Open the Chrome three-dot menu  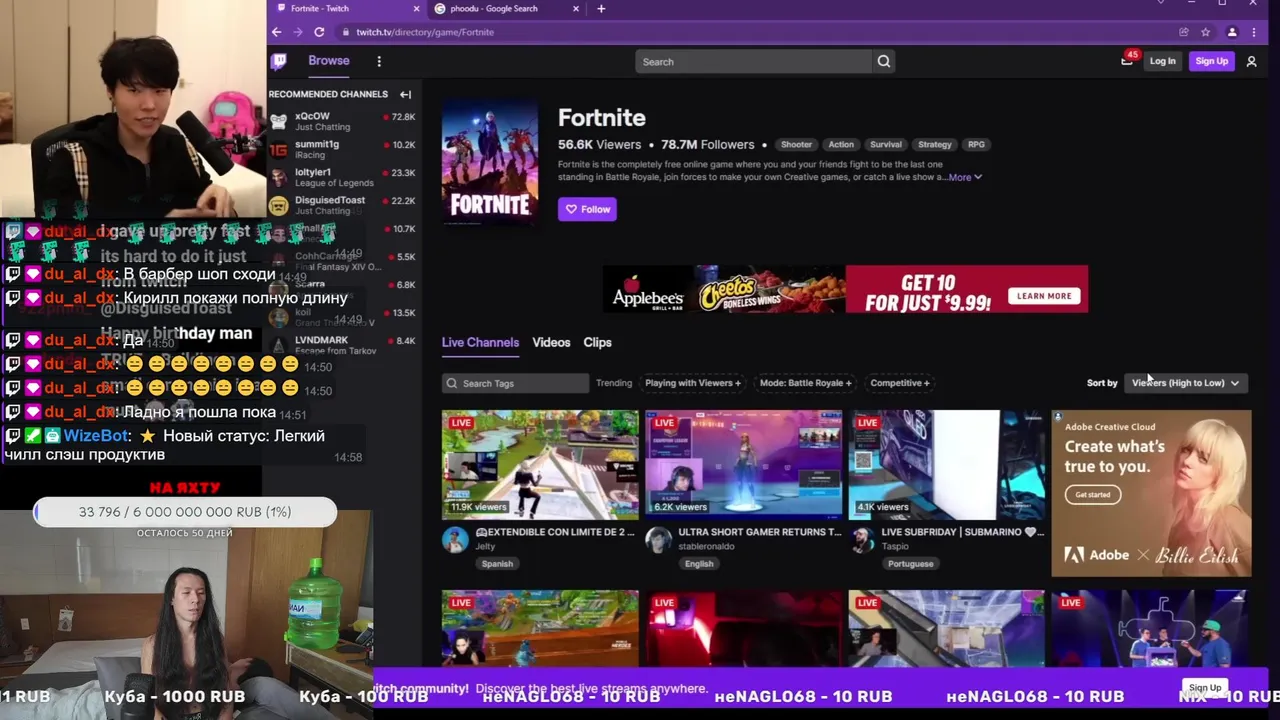coord(1254,32)
